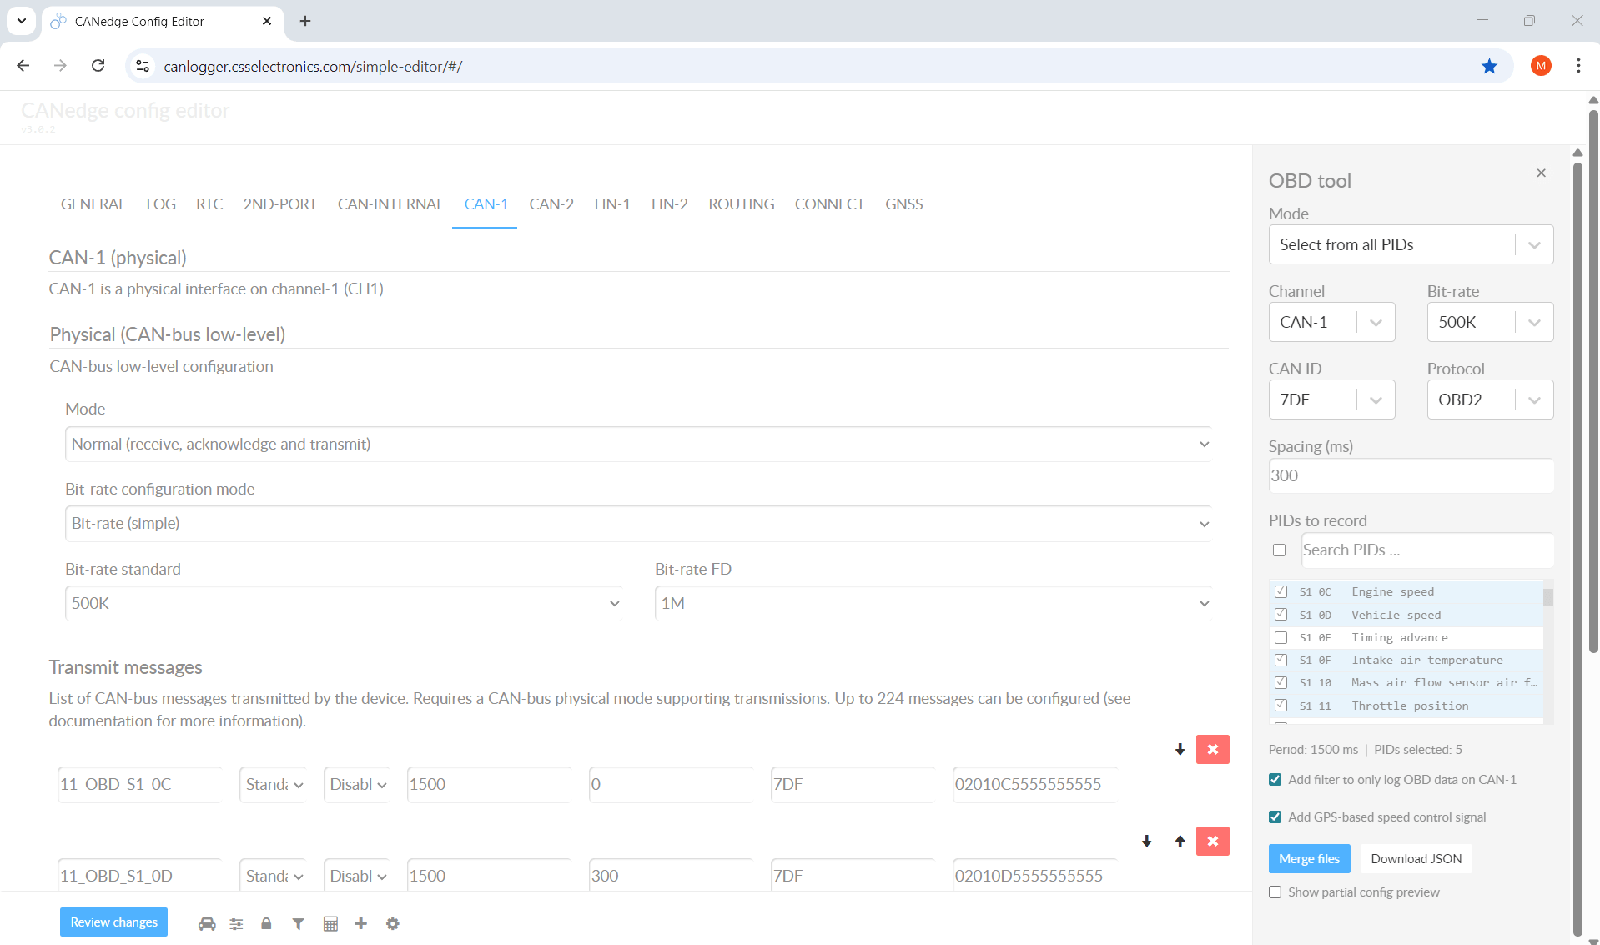1600x945 pixels.
Task: Click the plus icon in bottom toolbar
Action: tap(361, 924)
